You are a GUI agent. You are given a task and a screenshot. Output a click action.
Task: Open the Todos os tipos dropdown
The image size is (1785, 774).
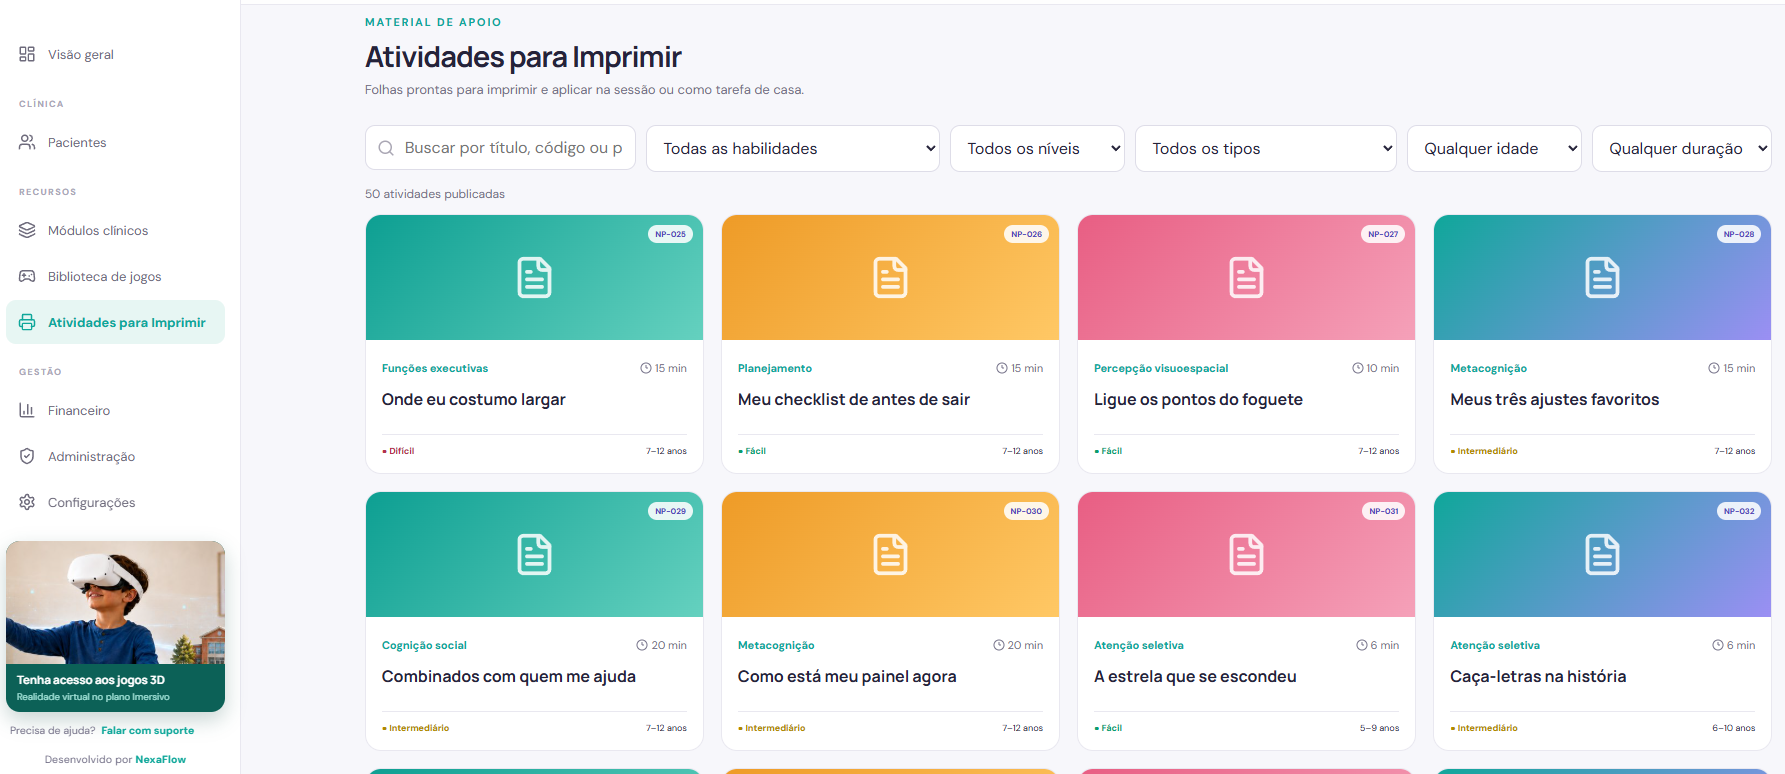[1266, 148]
